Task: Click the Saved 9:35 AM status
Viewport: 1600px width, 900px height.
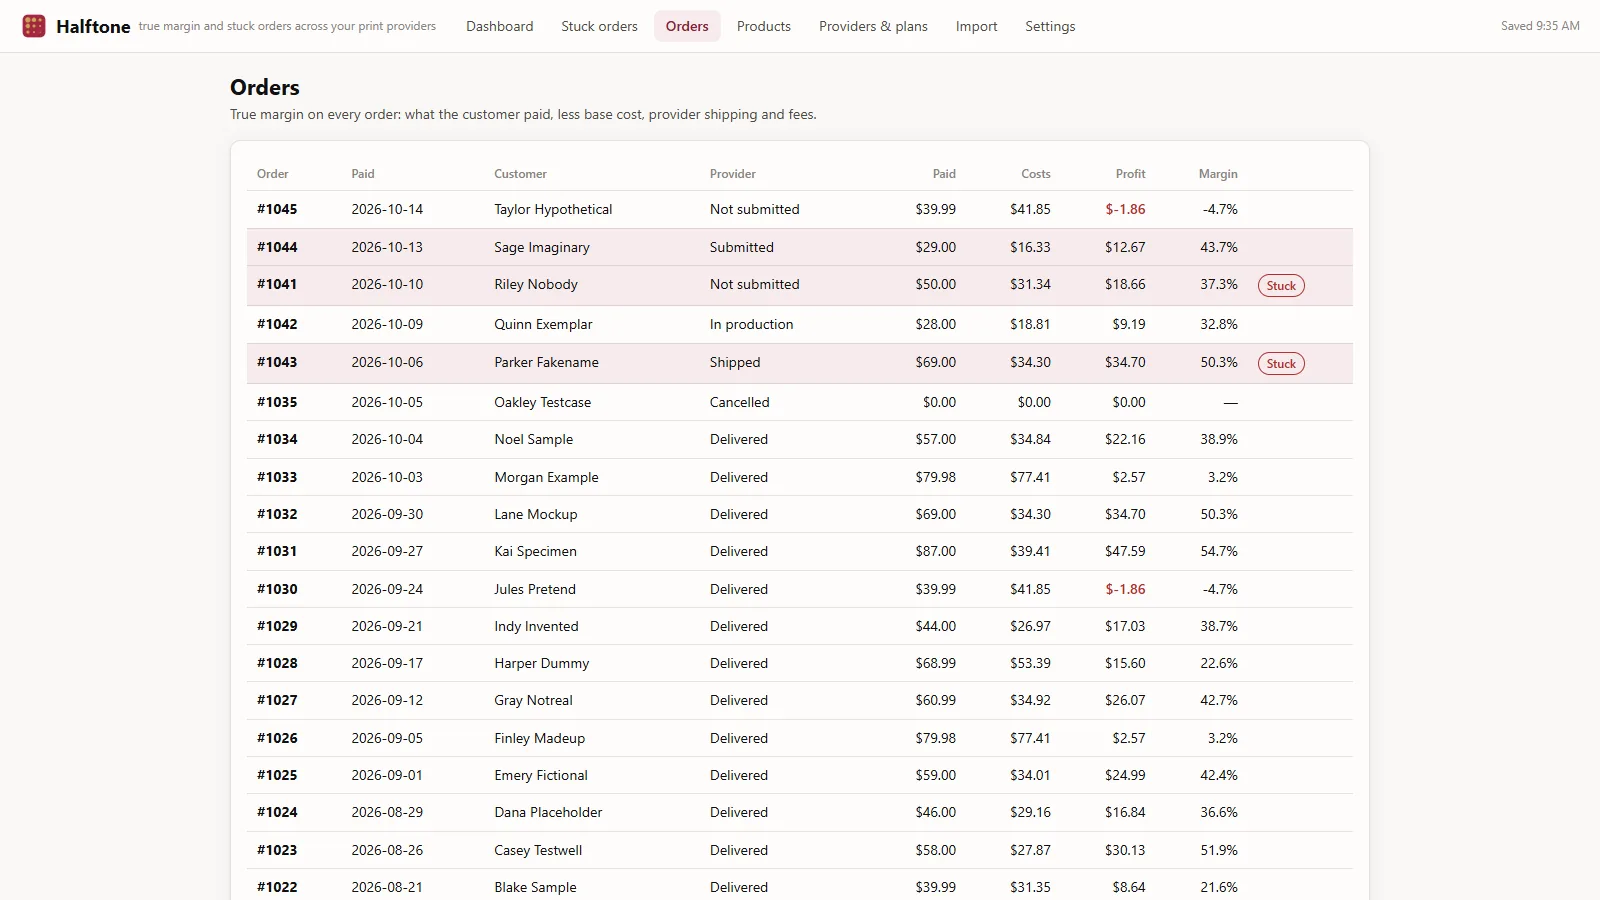Action: click(x=1540, y=26)
